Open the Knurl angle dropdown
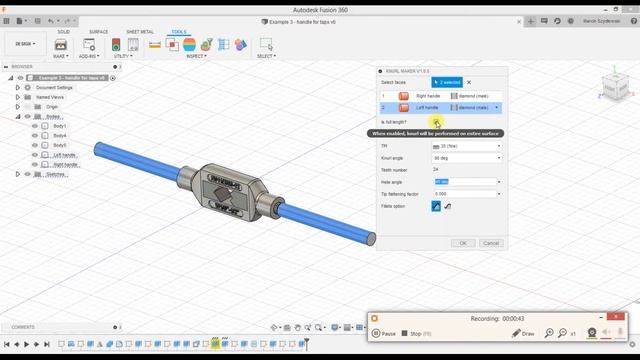This screenshot has width=640, height=360. coord(467,158)
